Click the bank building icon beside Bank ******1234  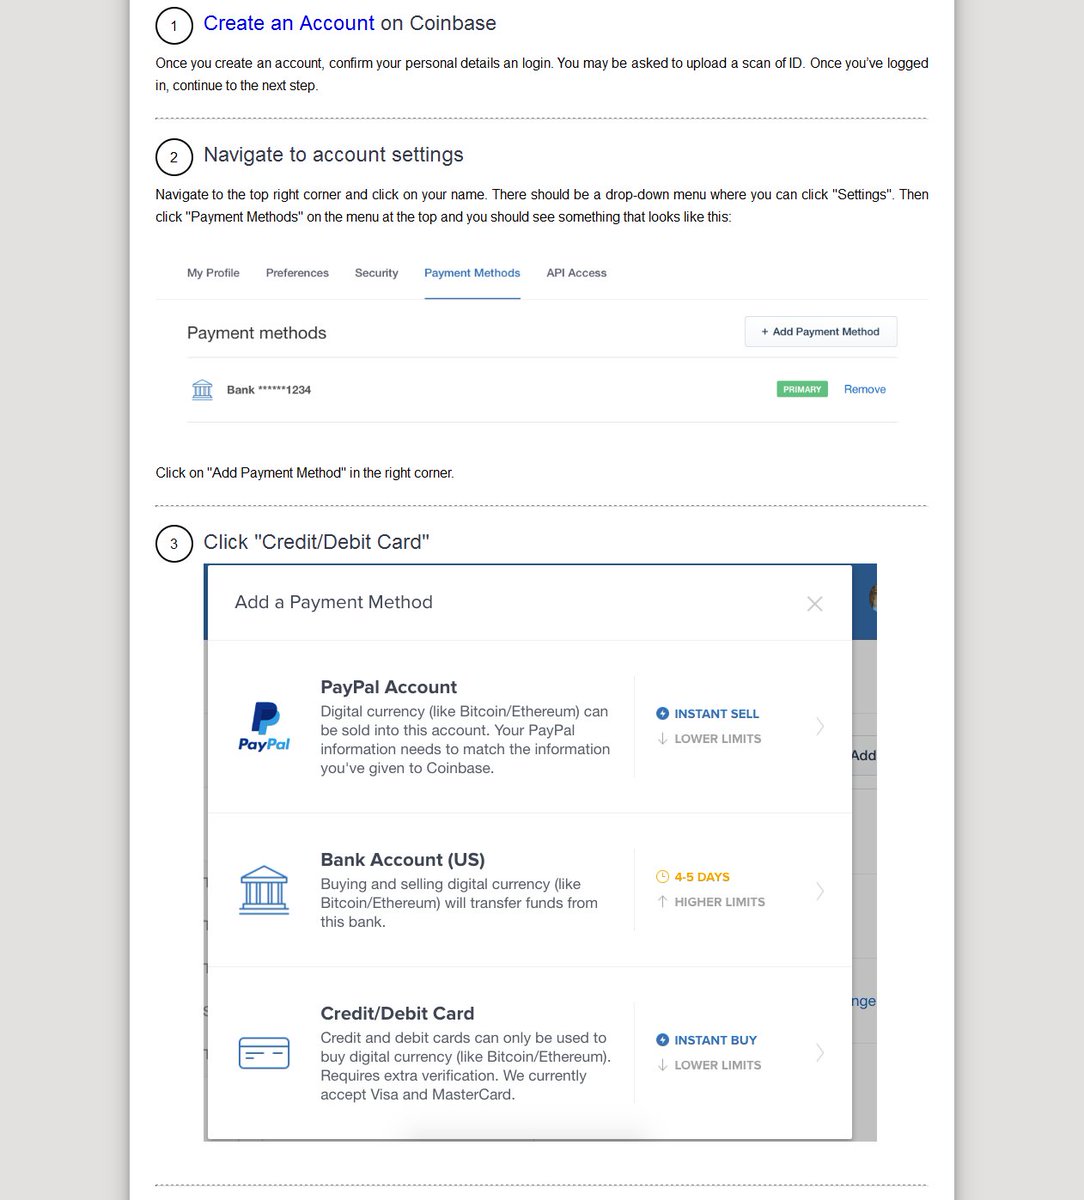point(202,390)
